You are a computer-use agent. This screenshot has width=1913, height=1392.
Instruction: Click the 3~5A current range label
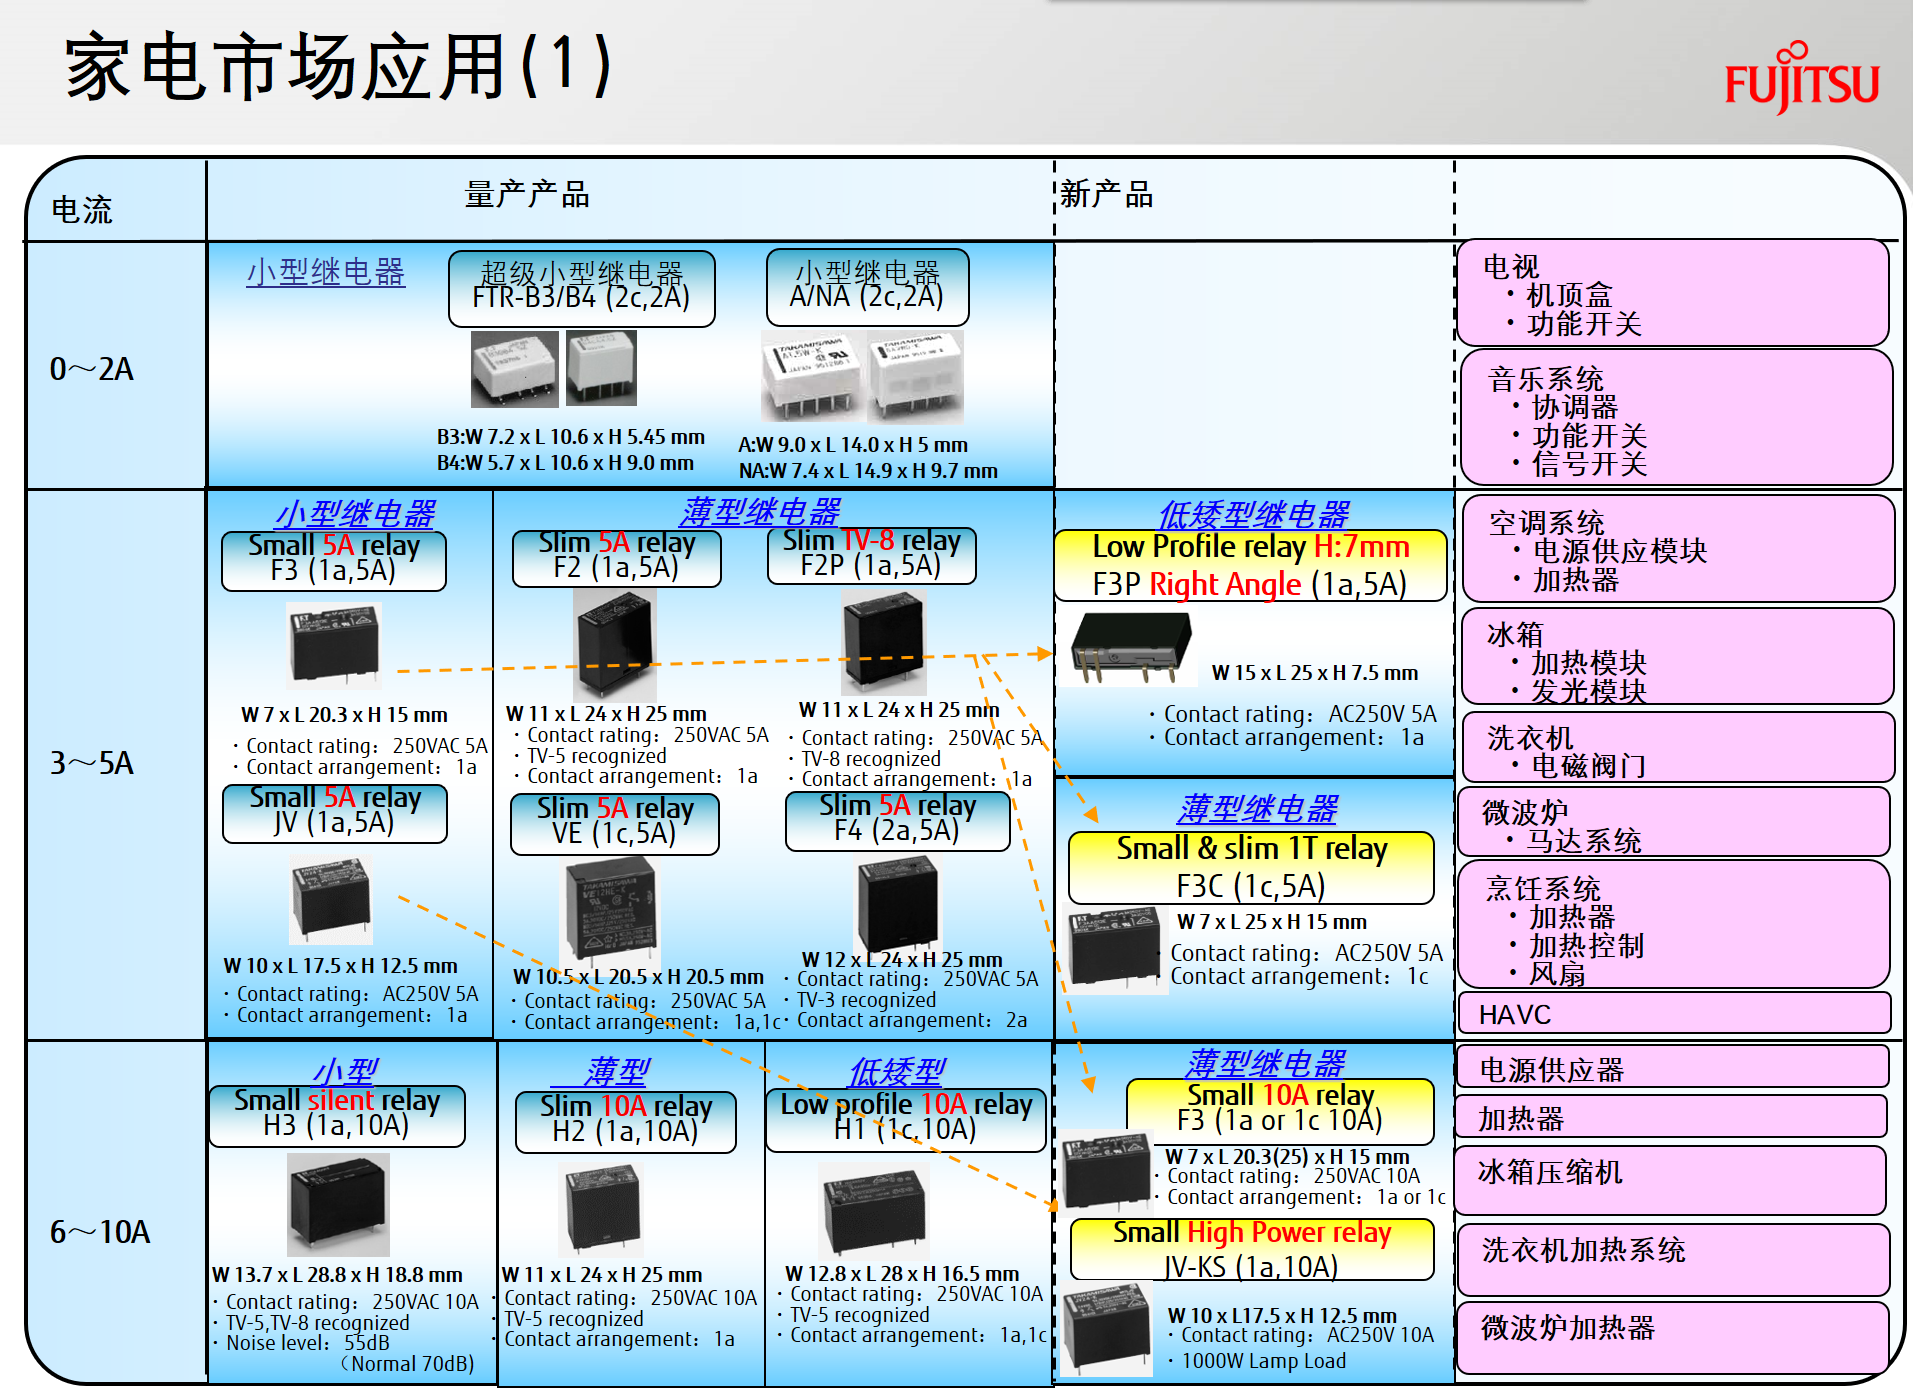(92, 763)
